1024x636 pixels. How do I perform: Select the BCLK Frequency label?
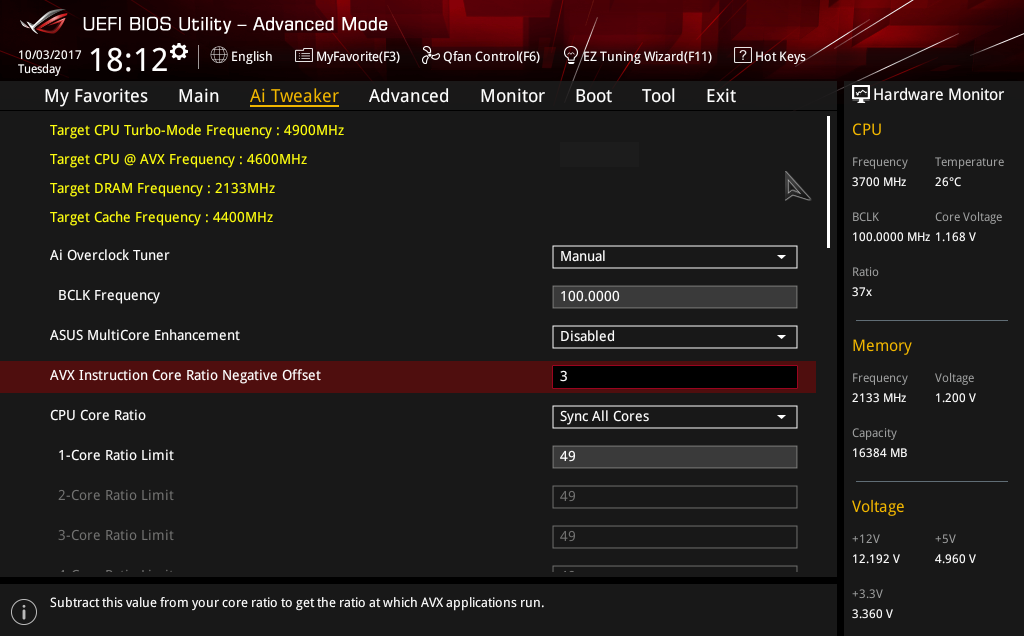109,295
